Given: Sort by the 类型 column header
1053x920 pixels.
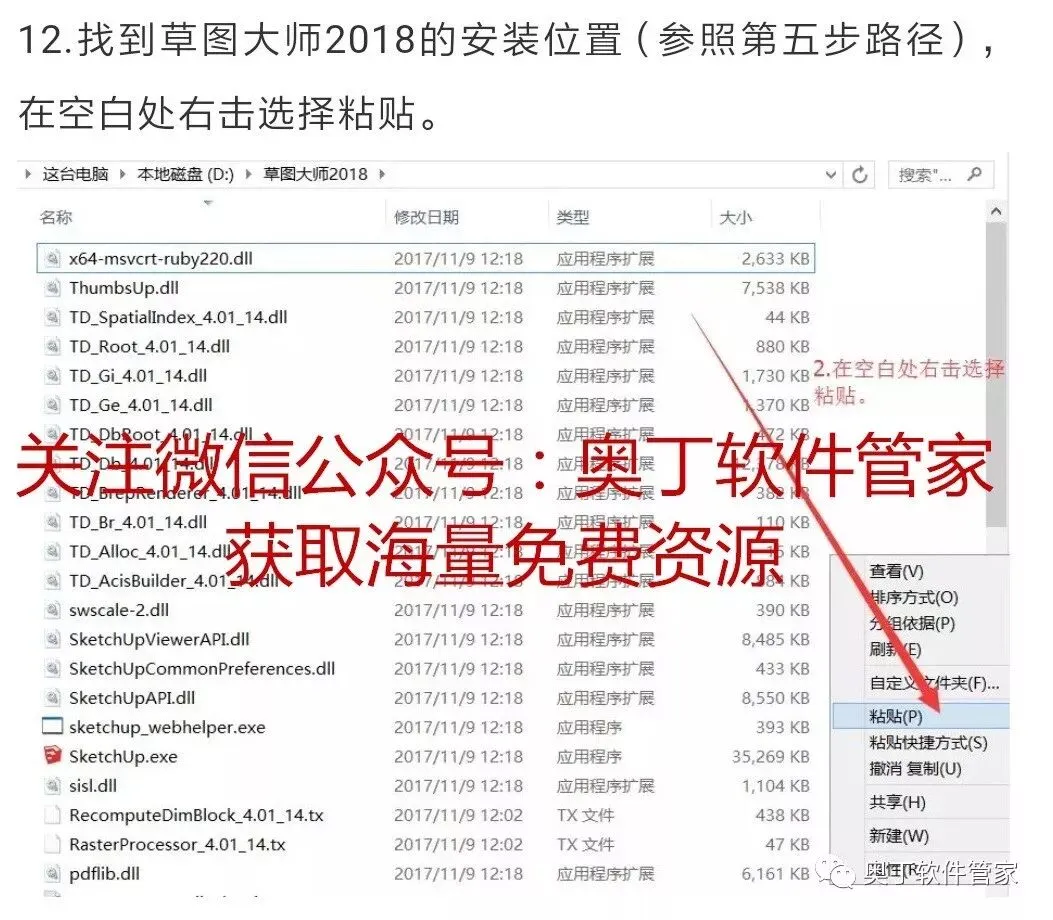Looking at the screenshot, I should coord(572,217).
